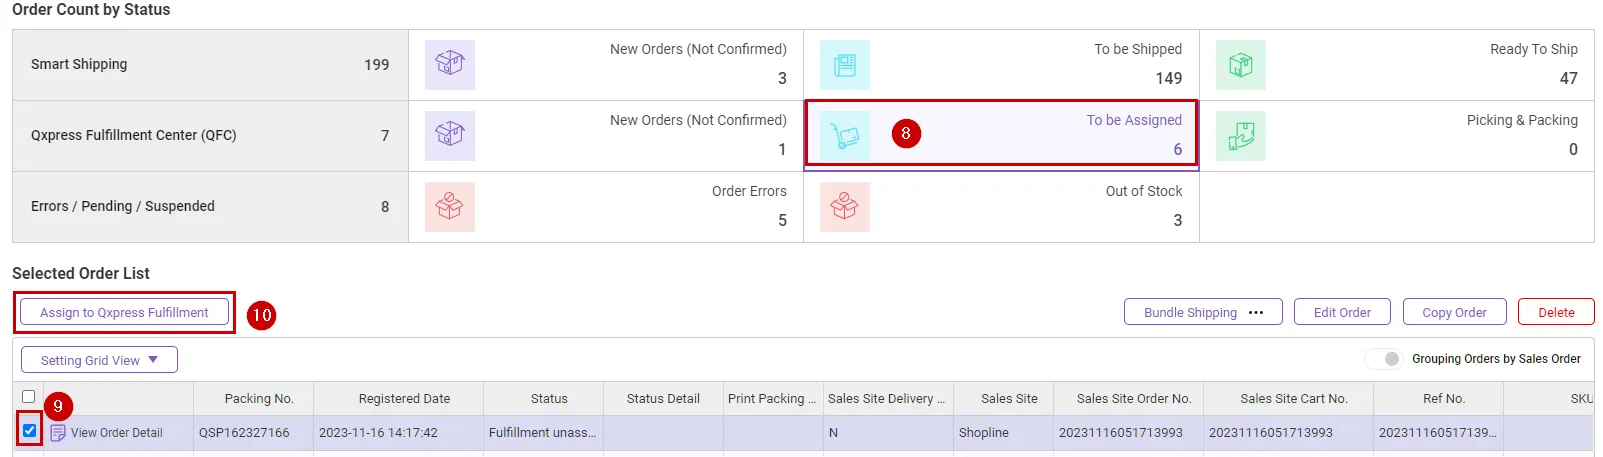Click the Ready To Ship package icon
Image resolution: width=1603 pixels, height=457 pixels.
(1240, 65)
